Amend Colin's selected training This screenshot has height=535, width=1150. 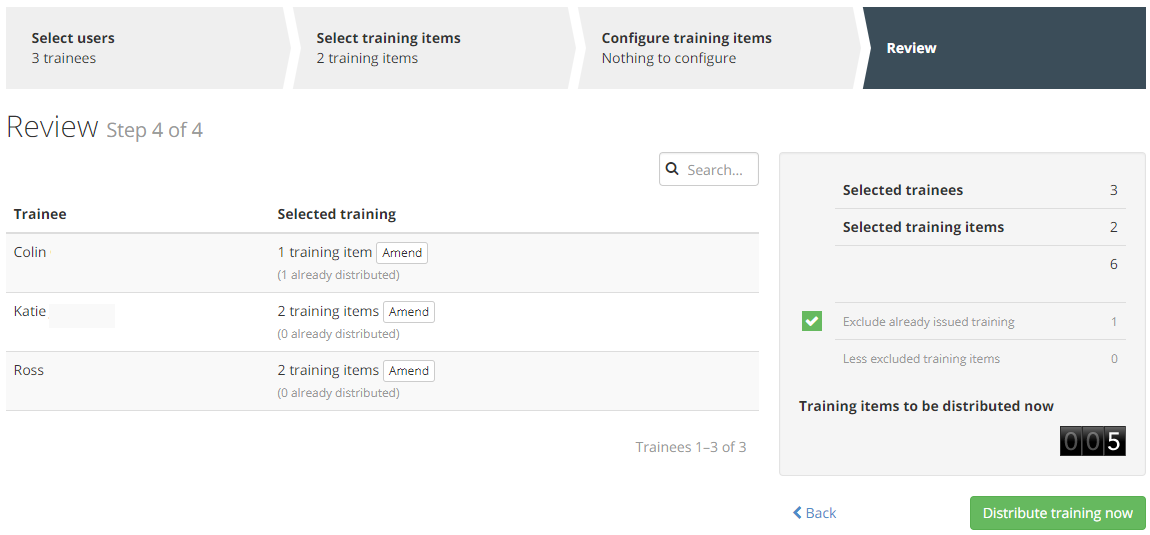click(402, 252)
